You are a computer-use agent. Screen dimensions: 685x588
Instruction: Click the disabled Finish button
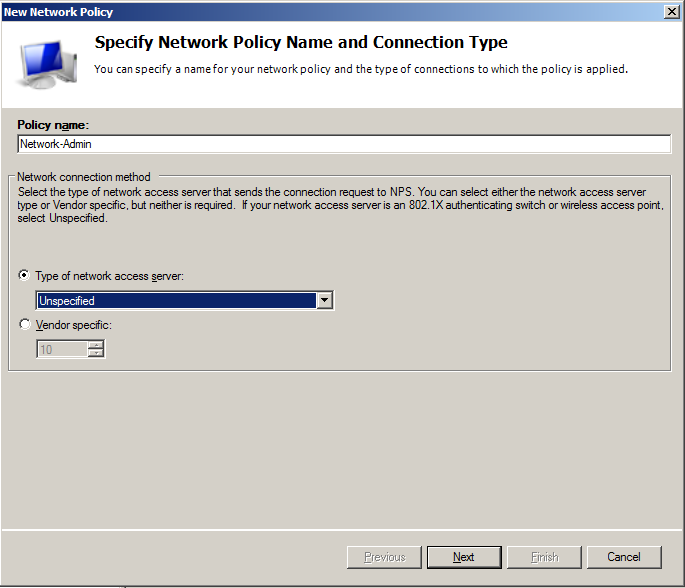point(544,557)
